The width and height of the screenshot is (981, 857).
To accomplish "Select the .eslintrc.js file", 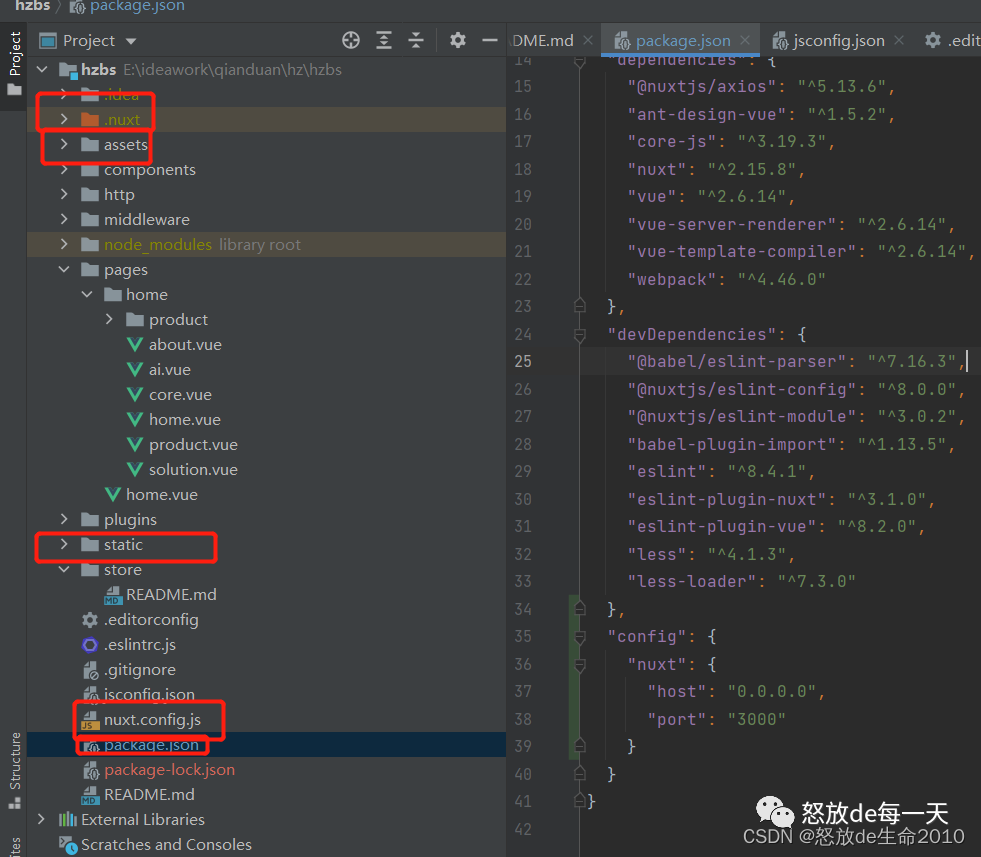I will click(140, 644).
